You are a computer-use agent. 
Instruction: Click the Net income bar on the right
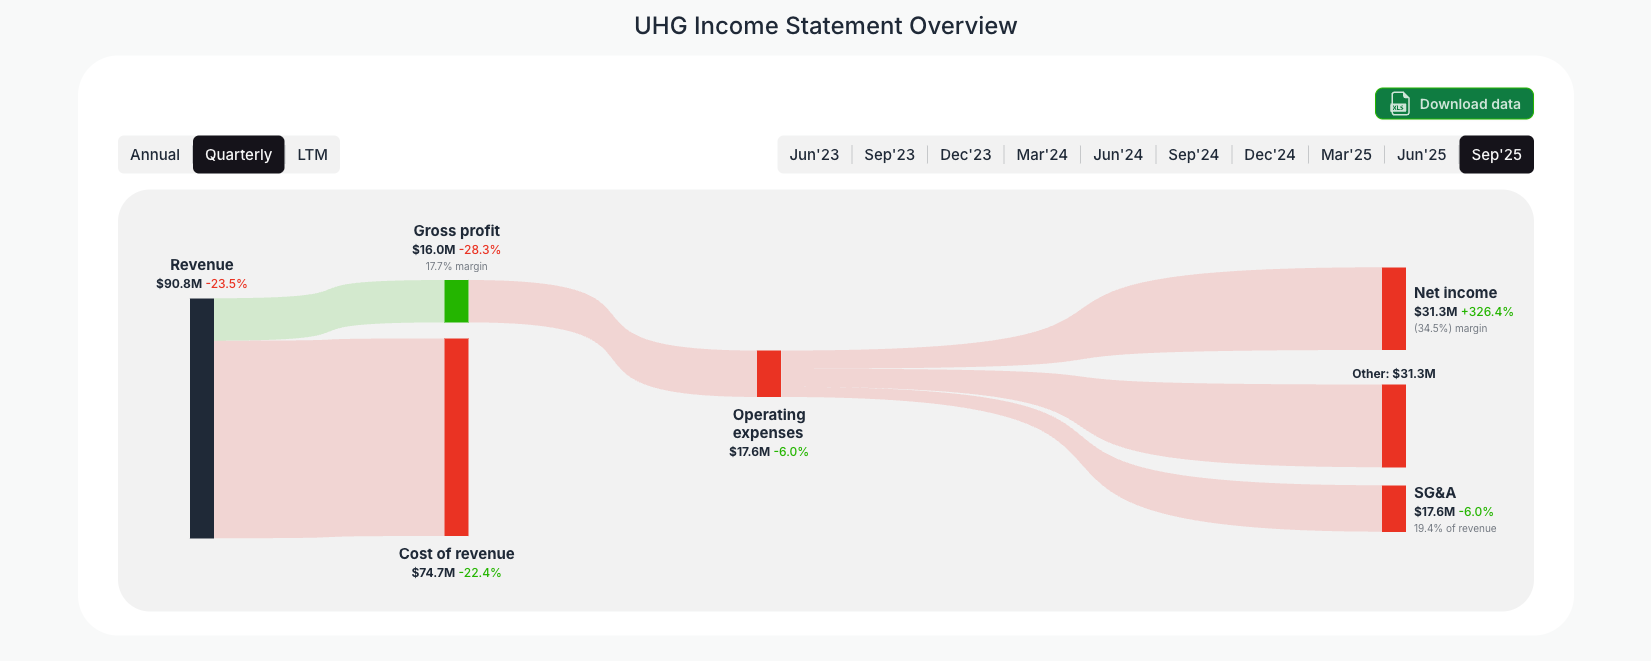(x=1393, y=305)
